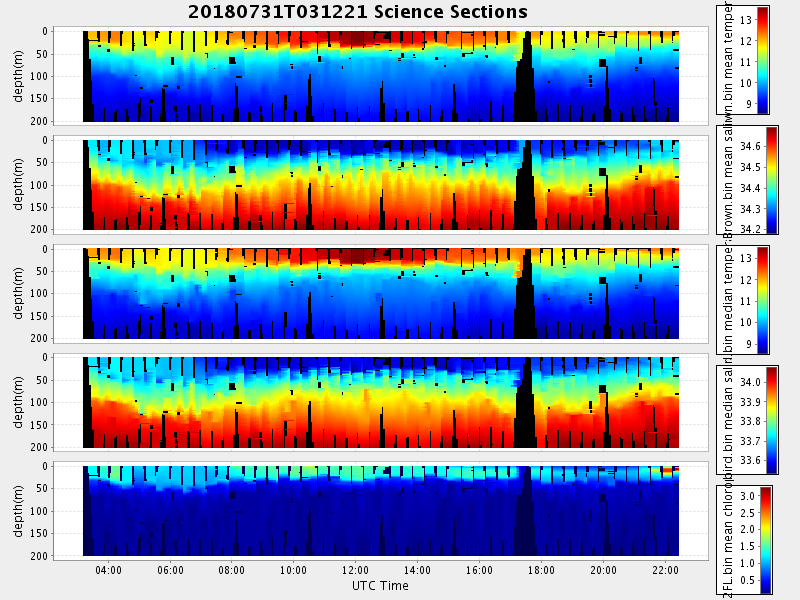Select the 22:00 tick on the time axis

click(665, 571)
